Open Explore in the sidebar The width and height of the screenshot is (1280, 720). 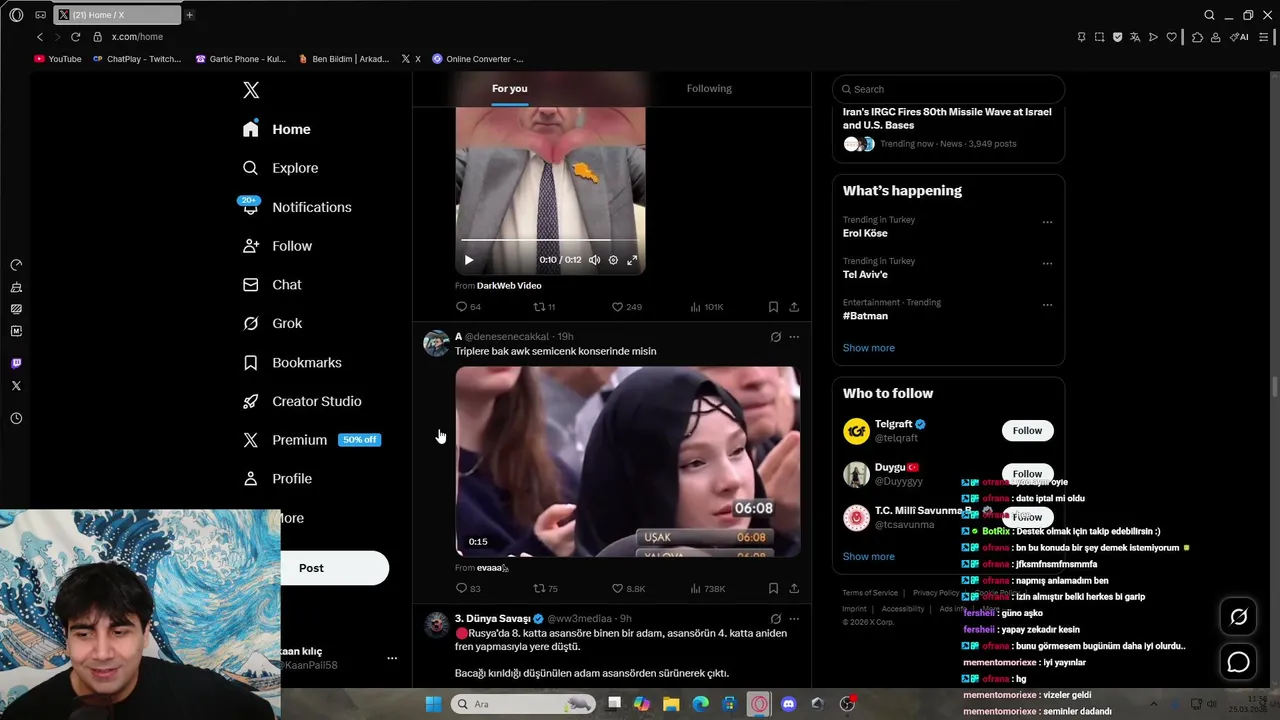(281, 168)
